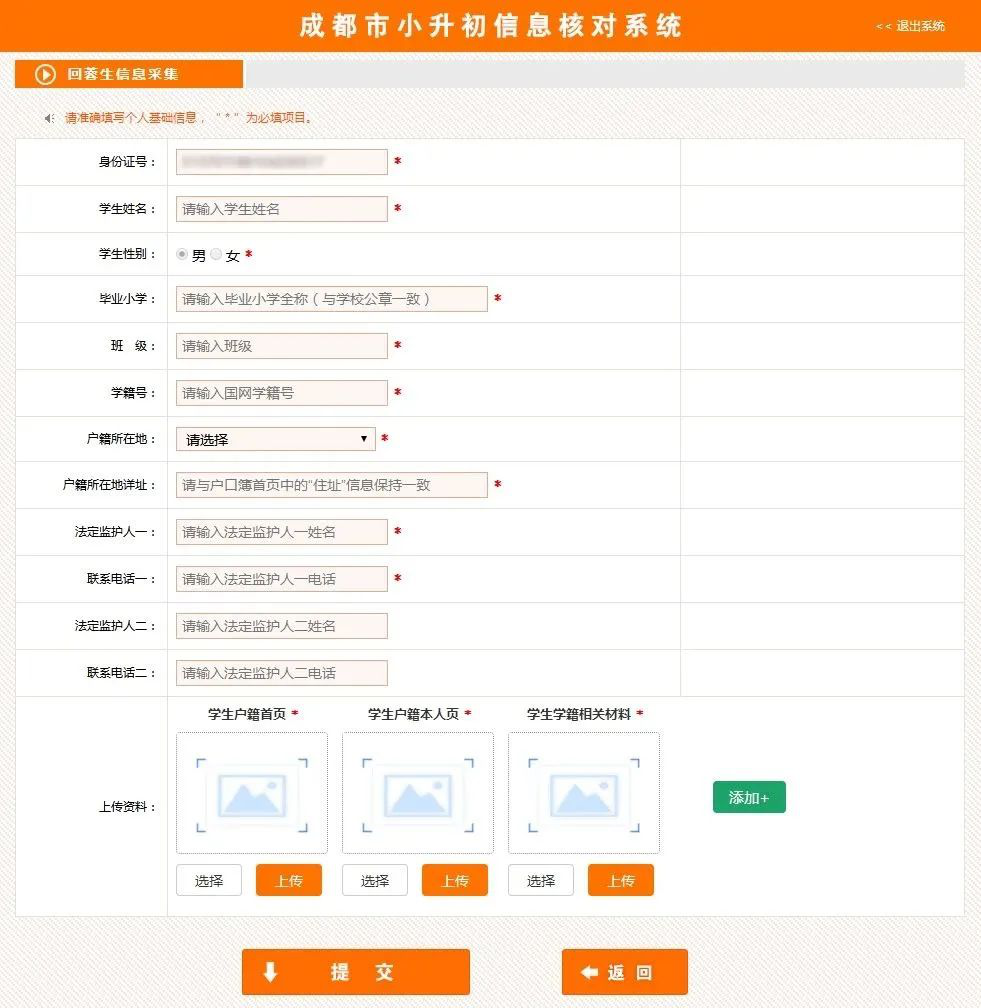Focus the 联系电话一 phone field
Image resolution: width=981 pixels, height=1008 pixels.
[282, 579]
